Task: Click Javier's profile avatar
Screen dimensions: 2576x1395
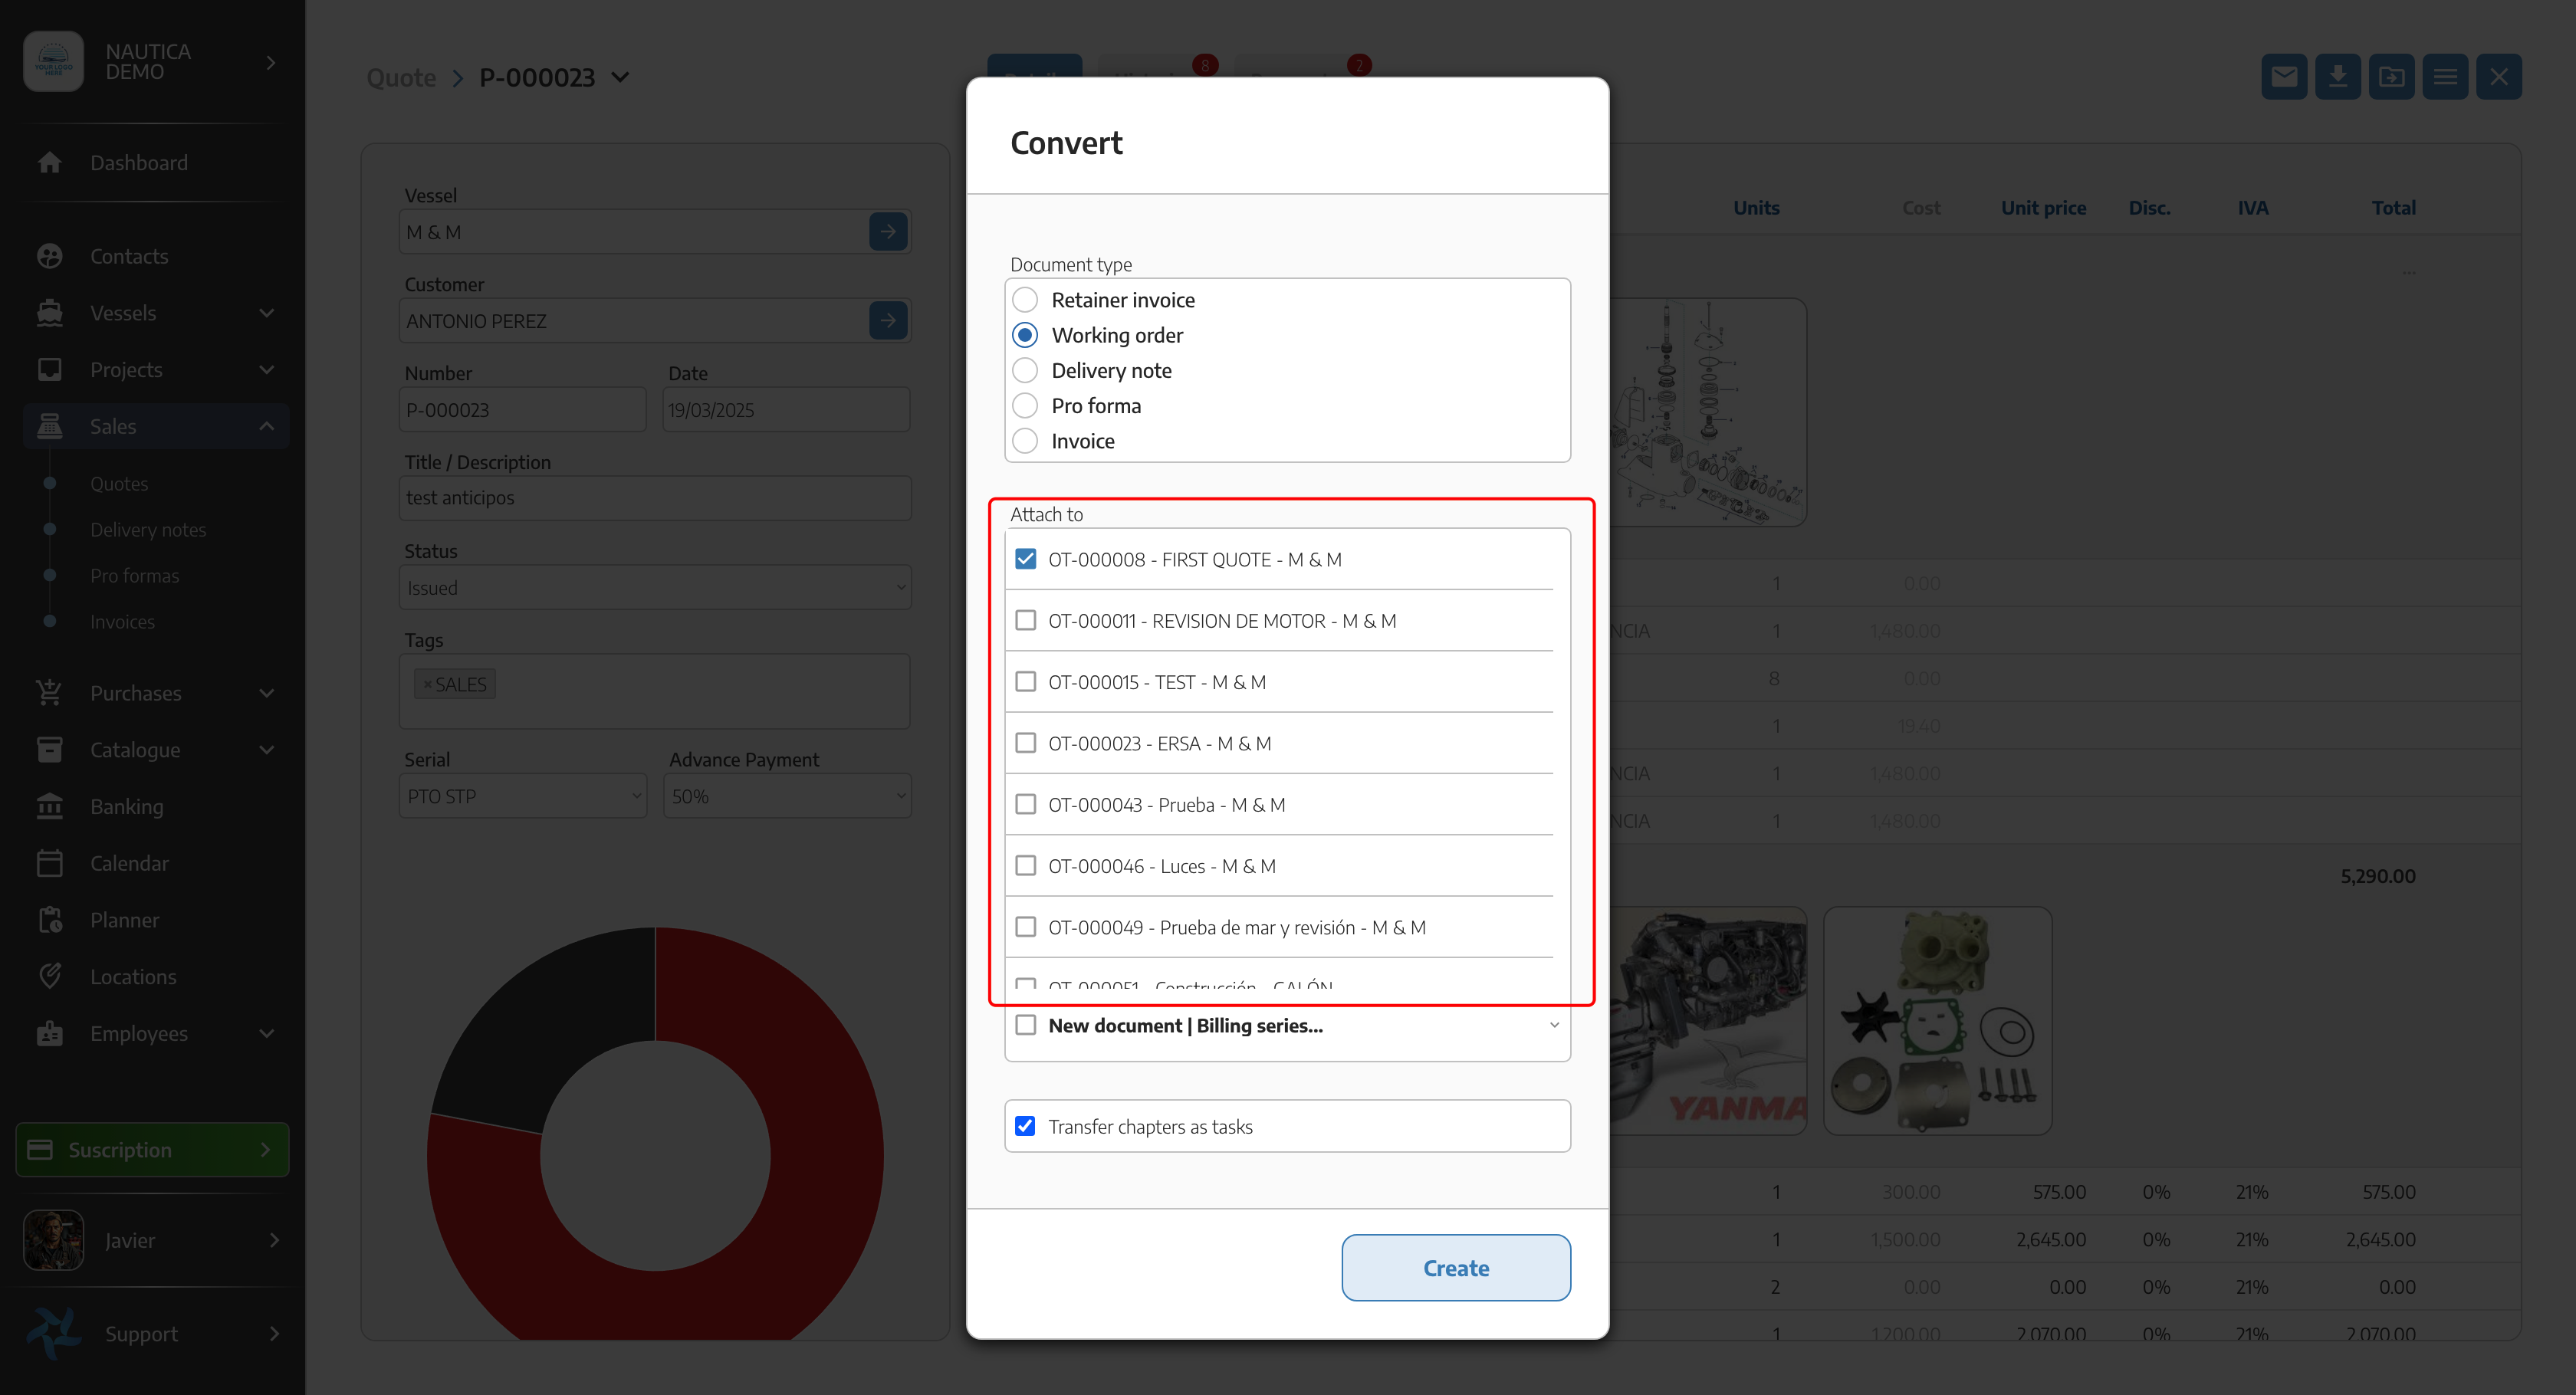Action: tap(53, 1240)
